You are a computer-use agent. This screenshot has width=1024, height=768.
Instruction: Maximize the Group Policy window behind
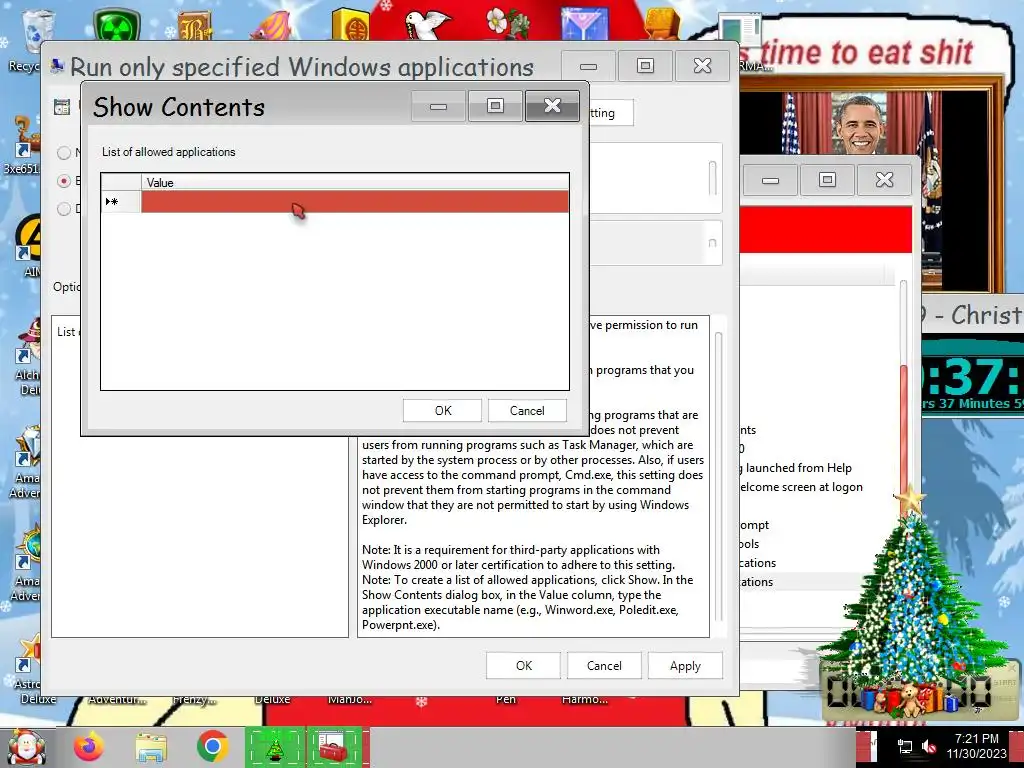pyautogui.click(x=827, y=179)
